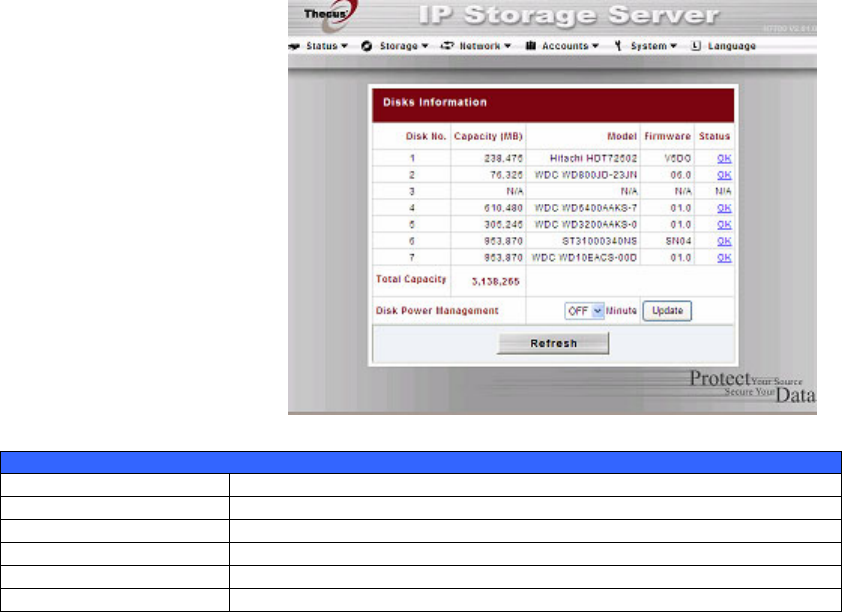Select the WDC WD800JD-23JN model cell

click(x=586, y=175)
